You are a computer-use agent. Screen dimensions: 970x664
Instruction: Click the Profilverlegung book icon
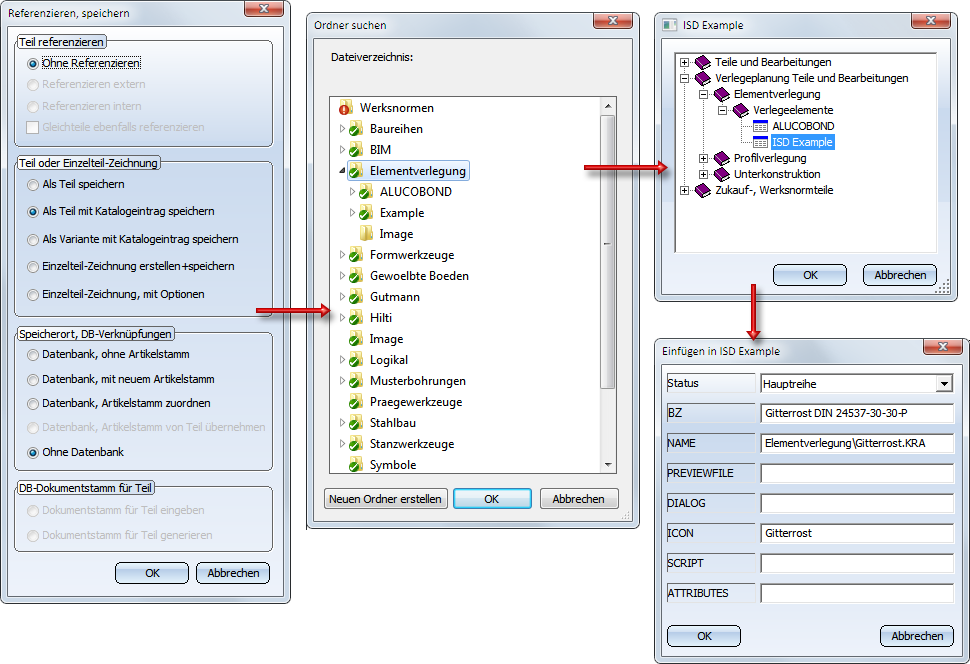pyautogui.click(x=722, y=158)
